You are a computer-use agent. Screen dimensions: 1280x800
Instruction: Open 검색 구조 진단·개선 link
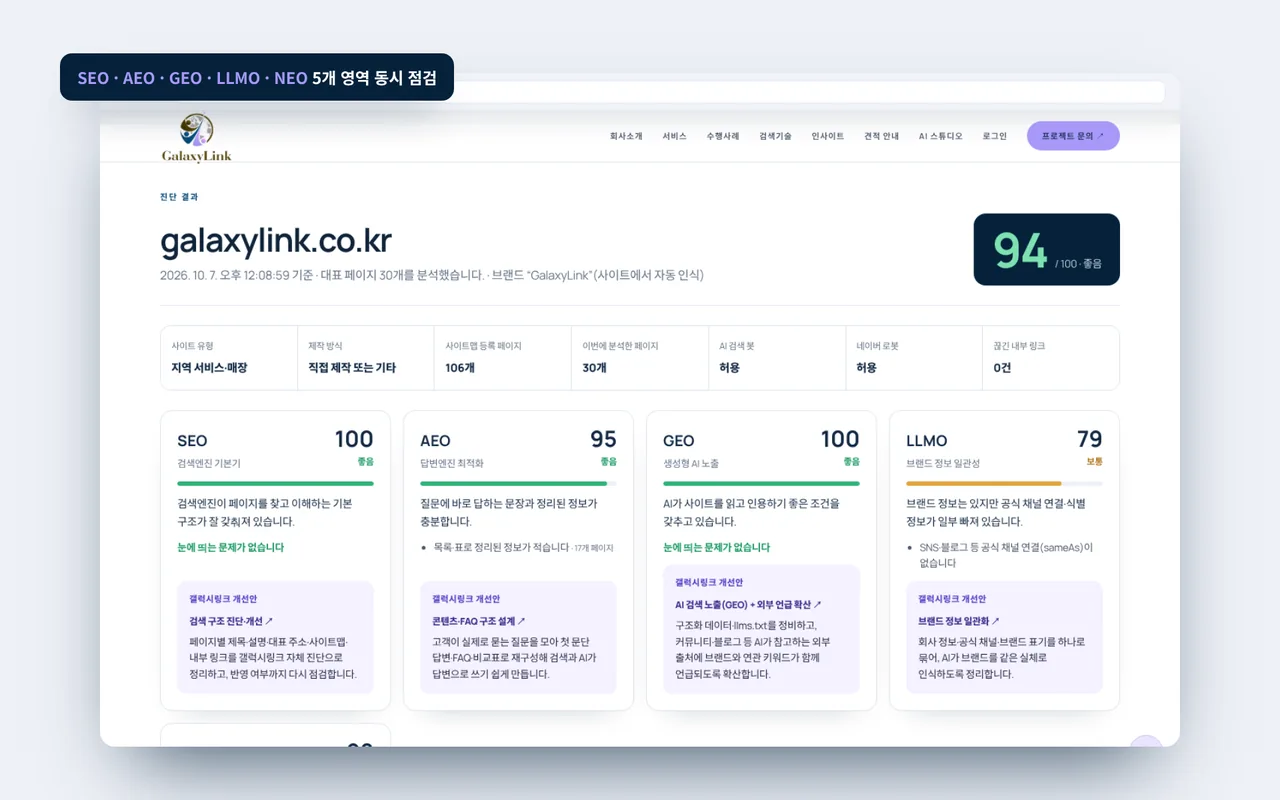231,621
